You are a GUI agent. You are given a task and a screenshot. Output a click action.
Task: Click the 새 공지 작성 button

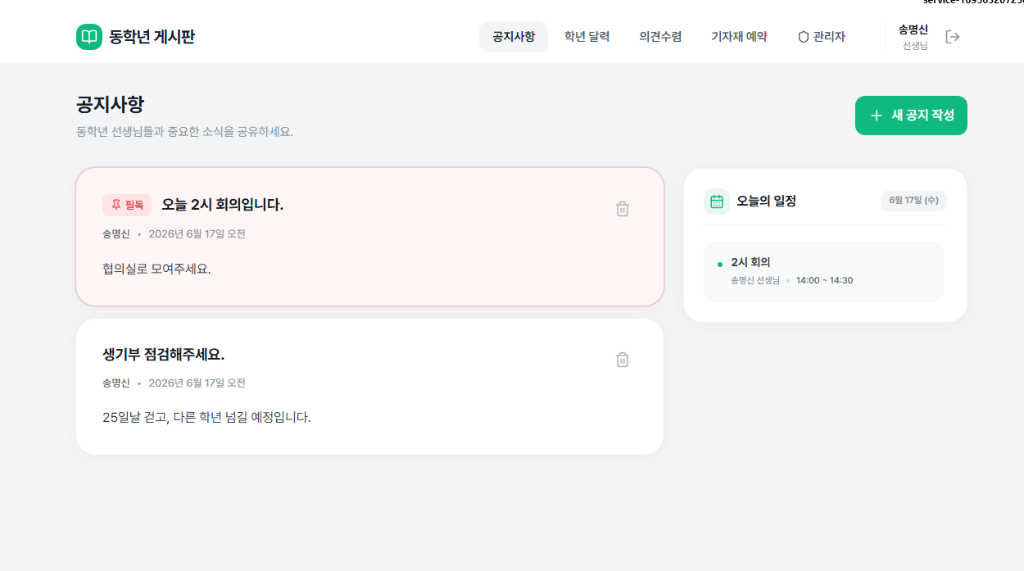(911, 116)
